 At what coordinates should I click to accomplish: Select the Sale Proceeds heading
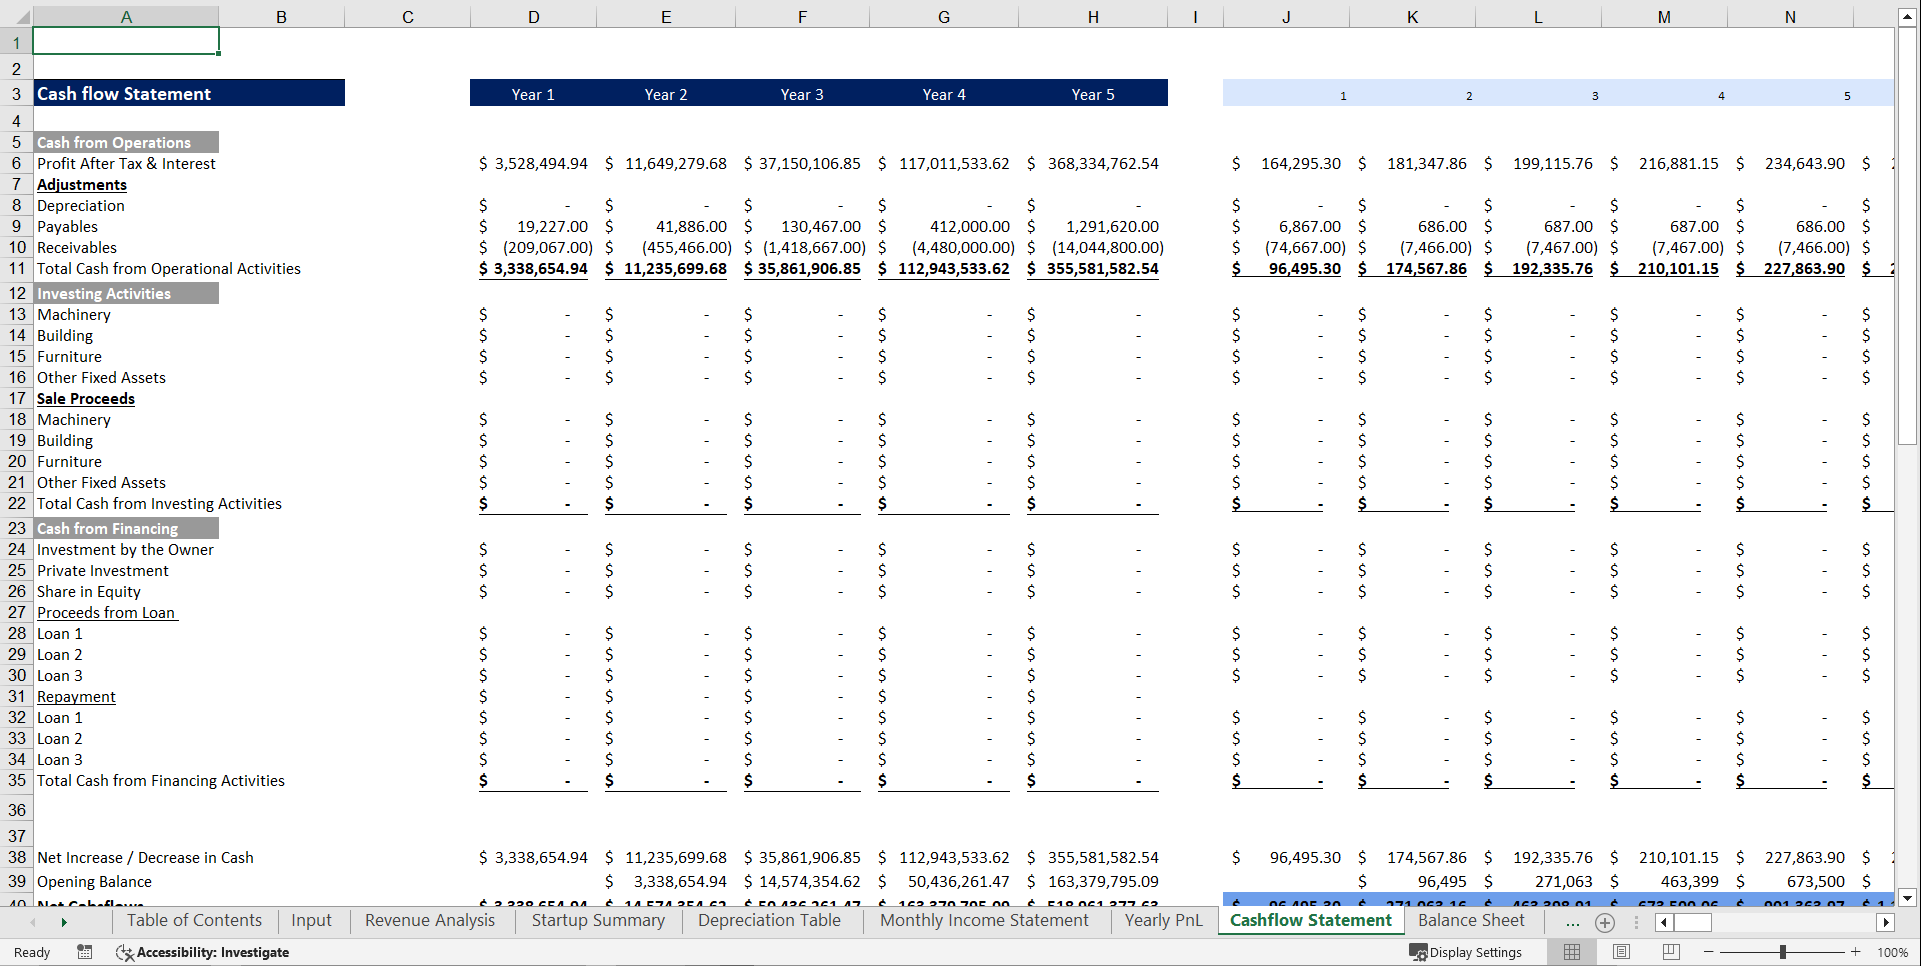coord(86,398)
